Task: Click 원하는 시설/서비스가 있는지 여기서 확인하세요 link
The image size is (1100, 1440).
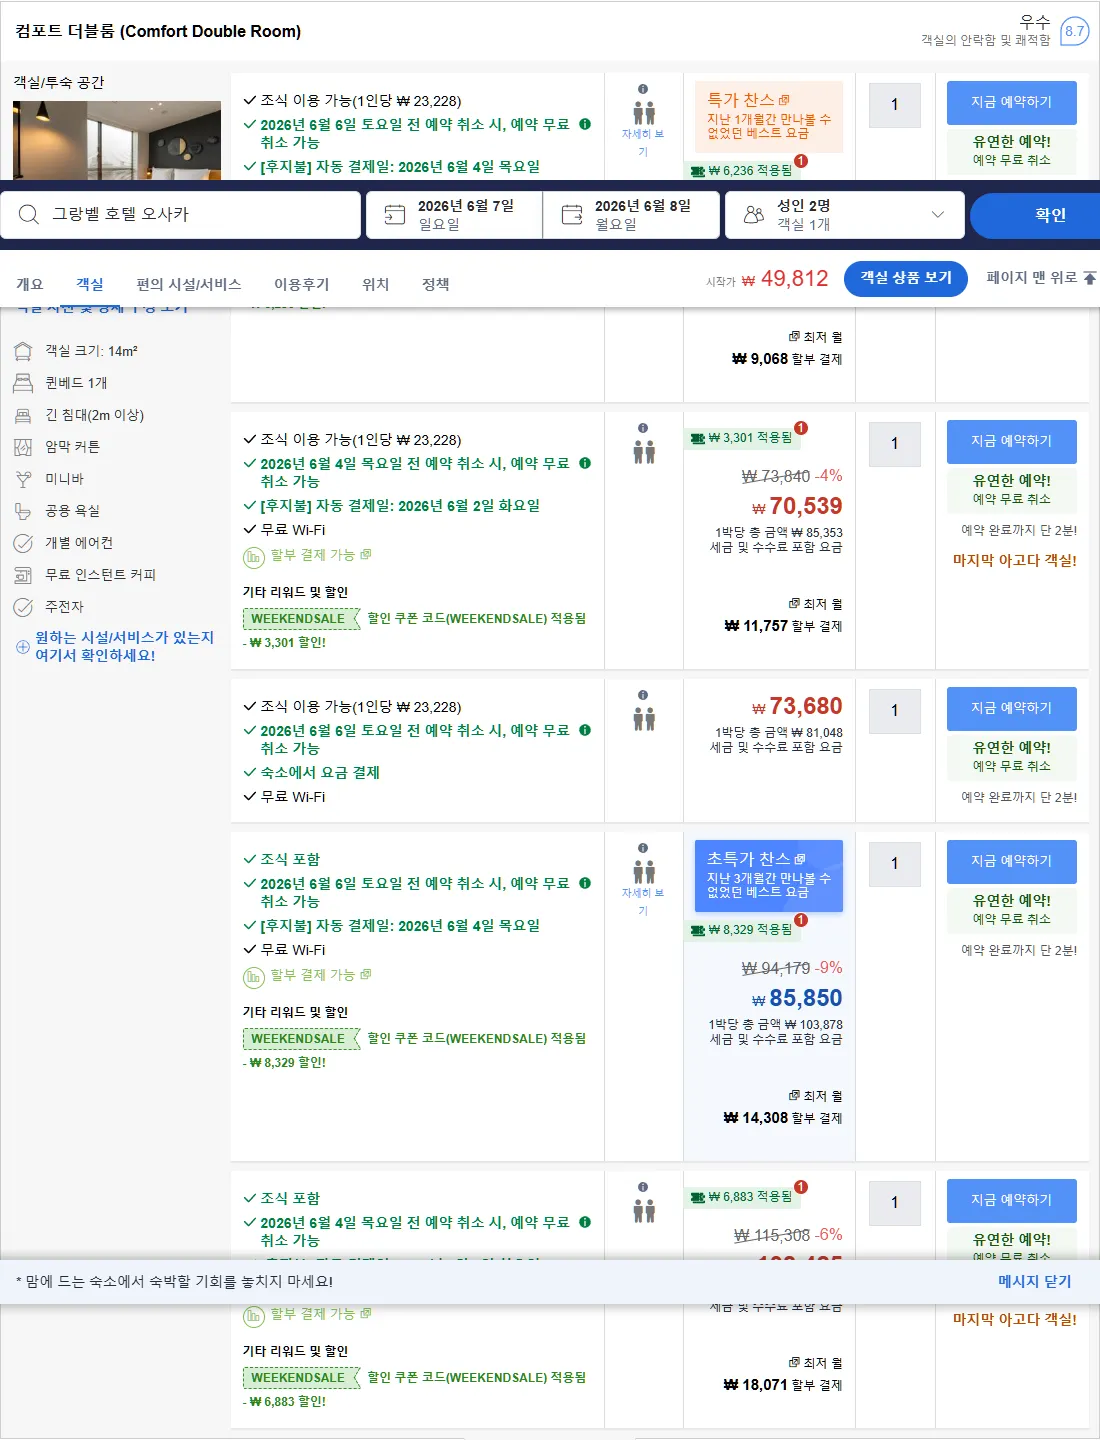Action: (x=125, y=646)
